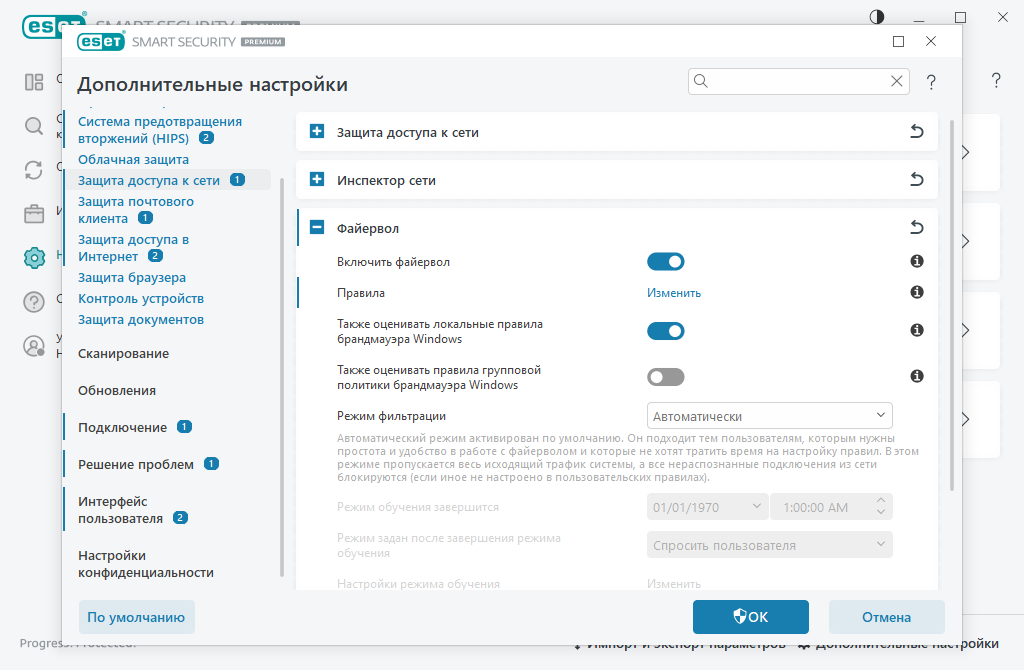Open setup gear icon in main sidebar
Screen dimensions: 1024x670
(34, 258)
